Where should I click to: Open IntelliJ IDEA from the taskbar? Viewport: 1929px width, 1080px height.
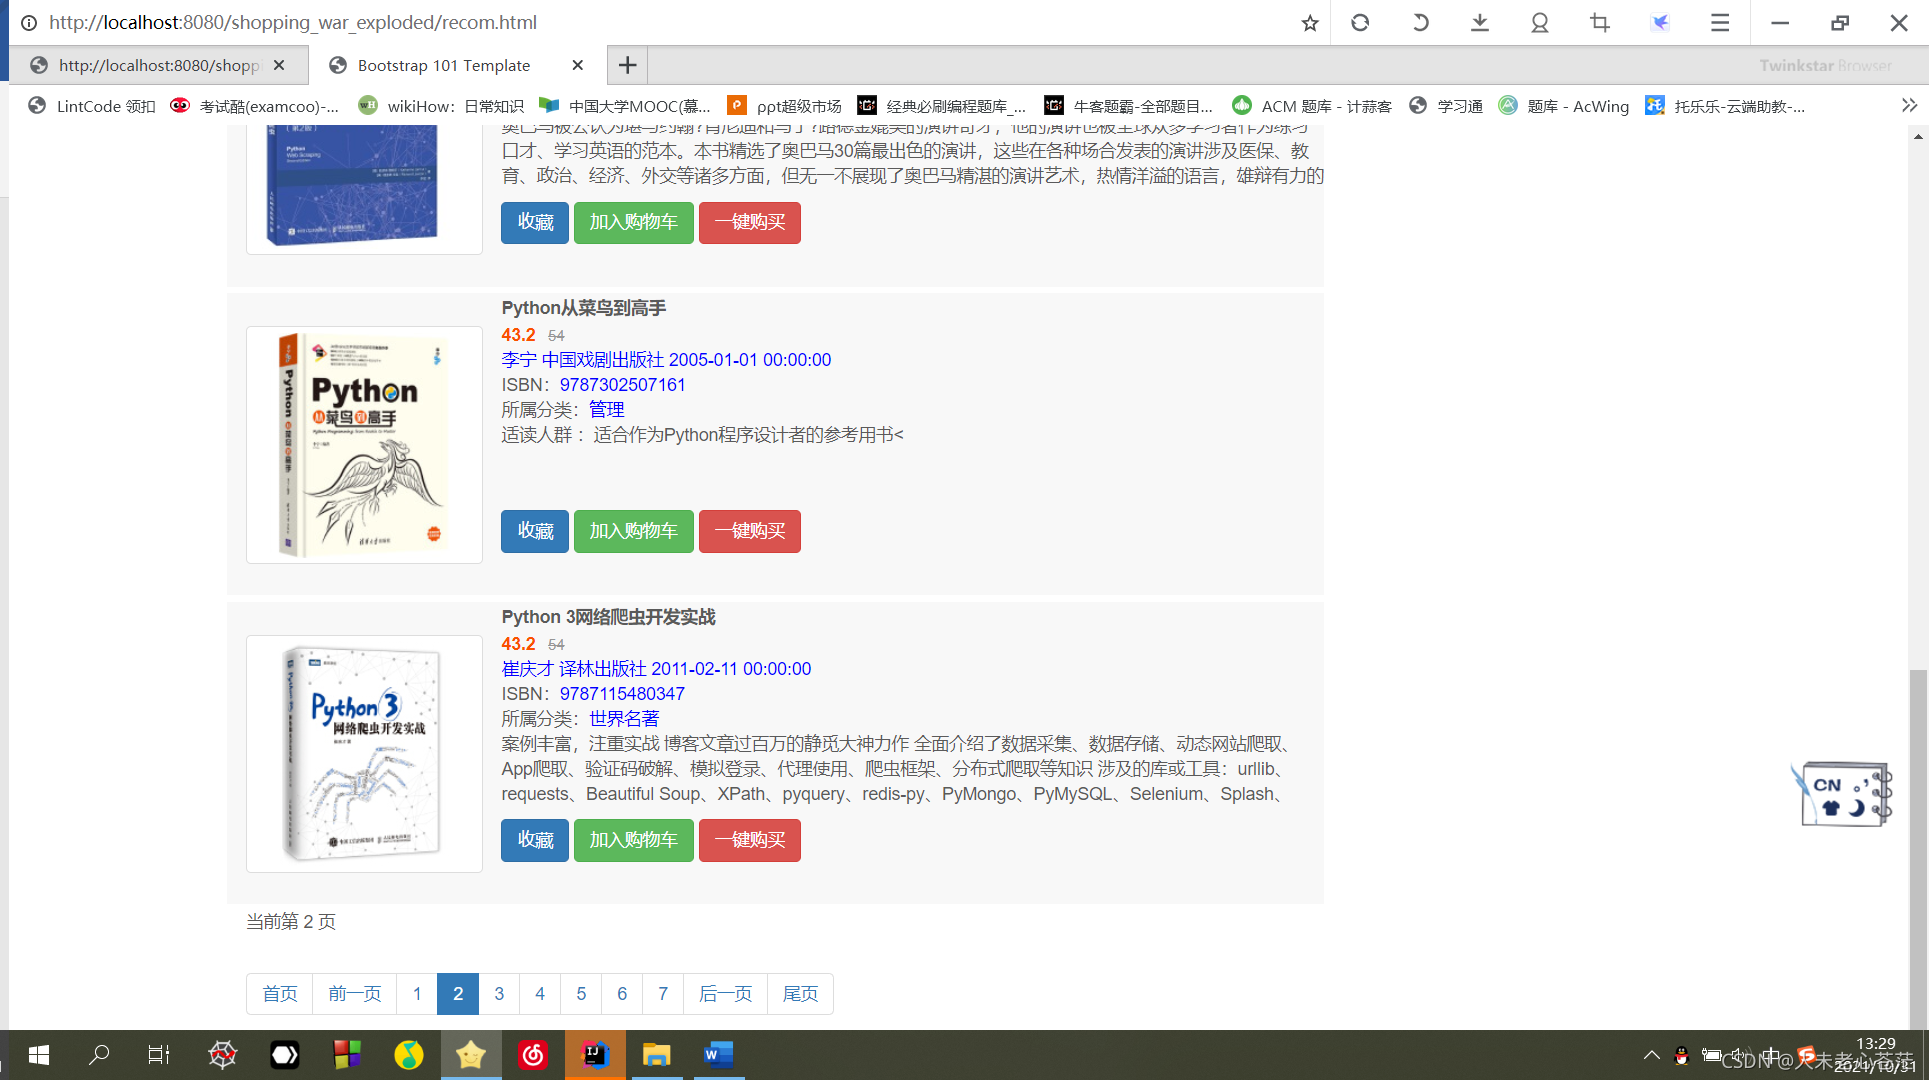pos(595,1055)
